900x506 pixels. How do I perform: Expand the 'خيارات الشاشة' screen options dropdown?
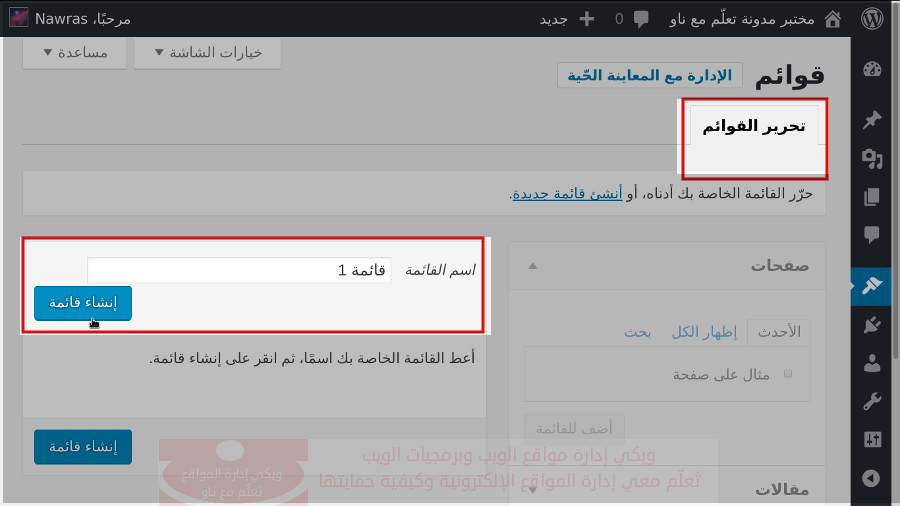[x=208, y=53]
